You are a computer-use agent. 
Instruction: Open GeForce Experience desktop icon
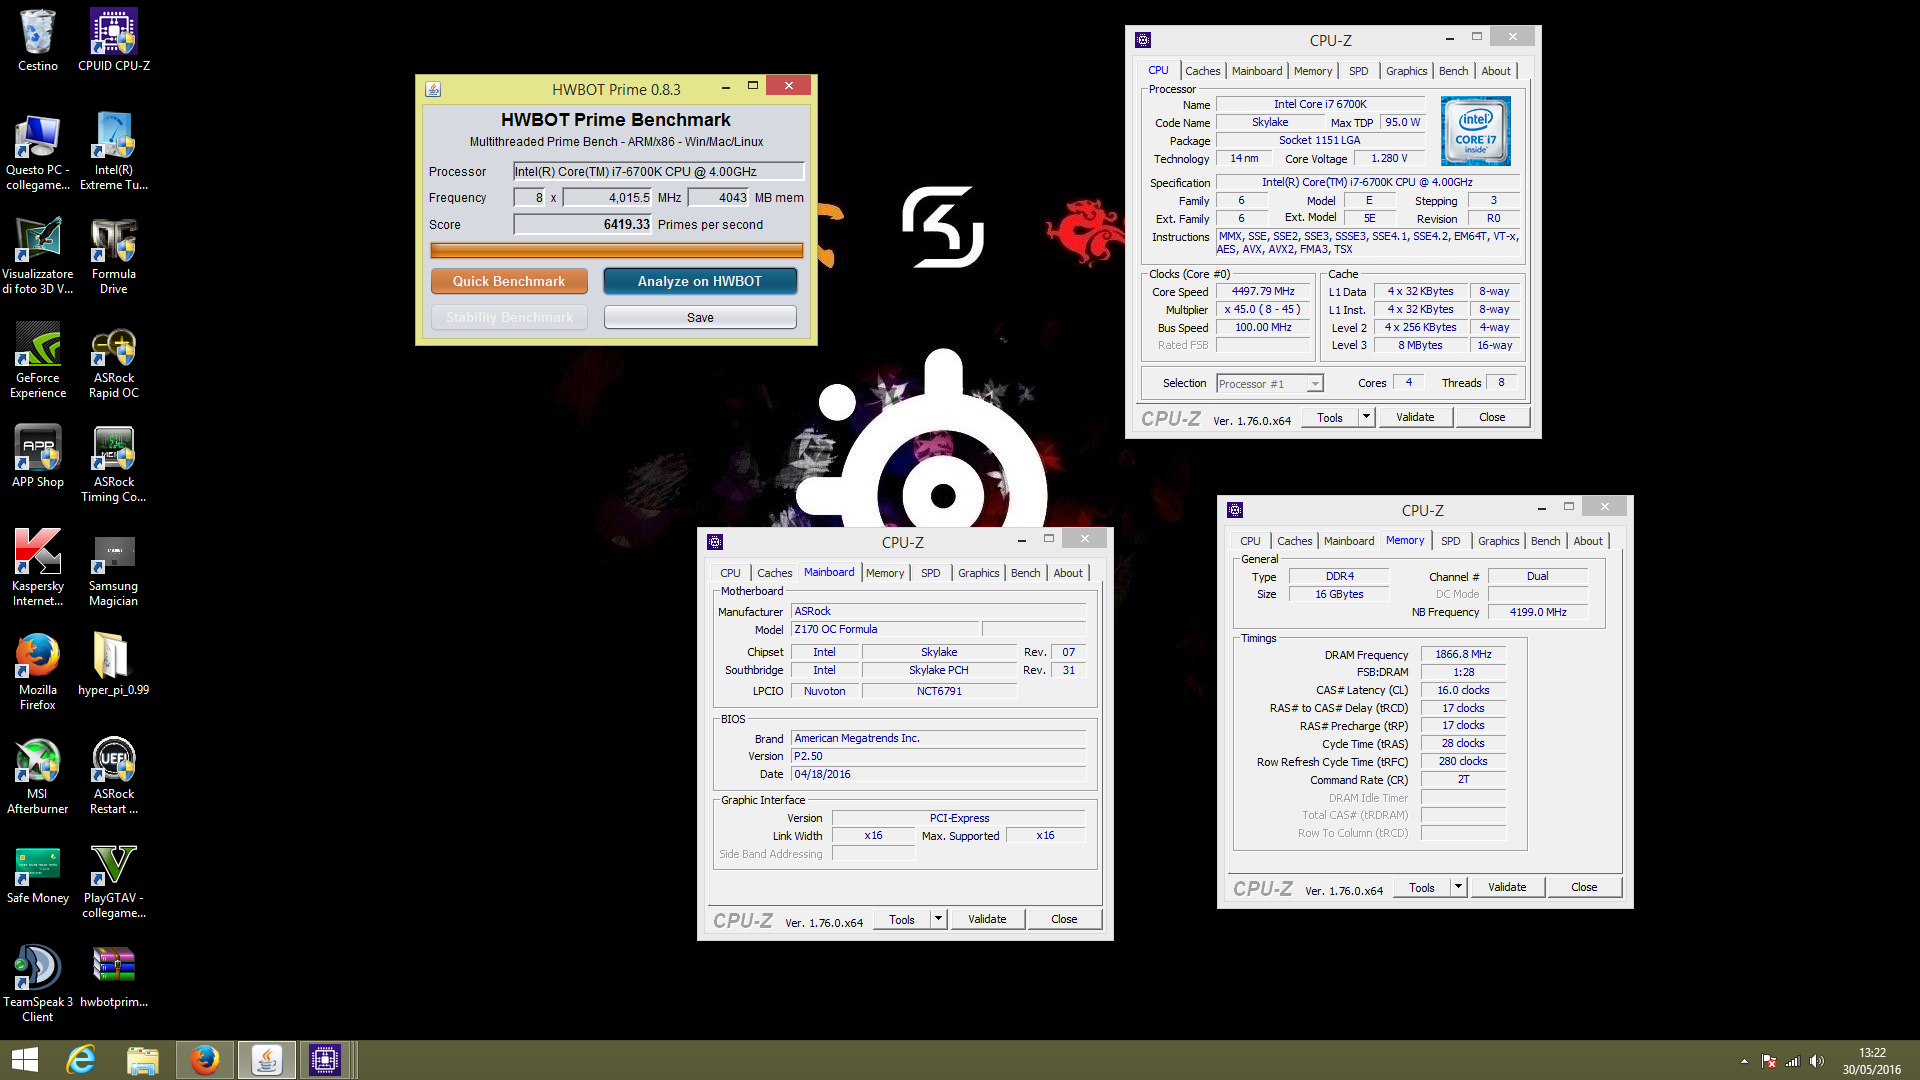click(38, 360)
